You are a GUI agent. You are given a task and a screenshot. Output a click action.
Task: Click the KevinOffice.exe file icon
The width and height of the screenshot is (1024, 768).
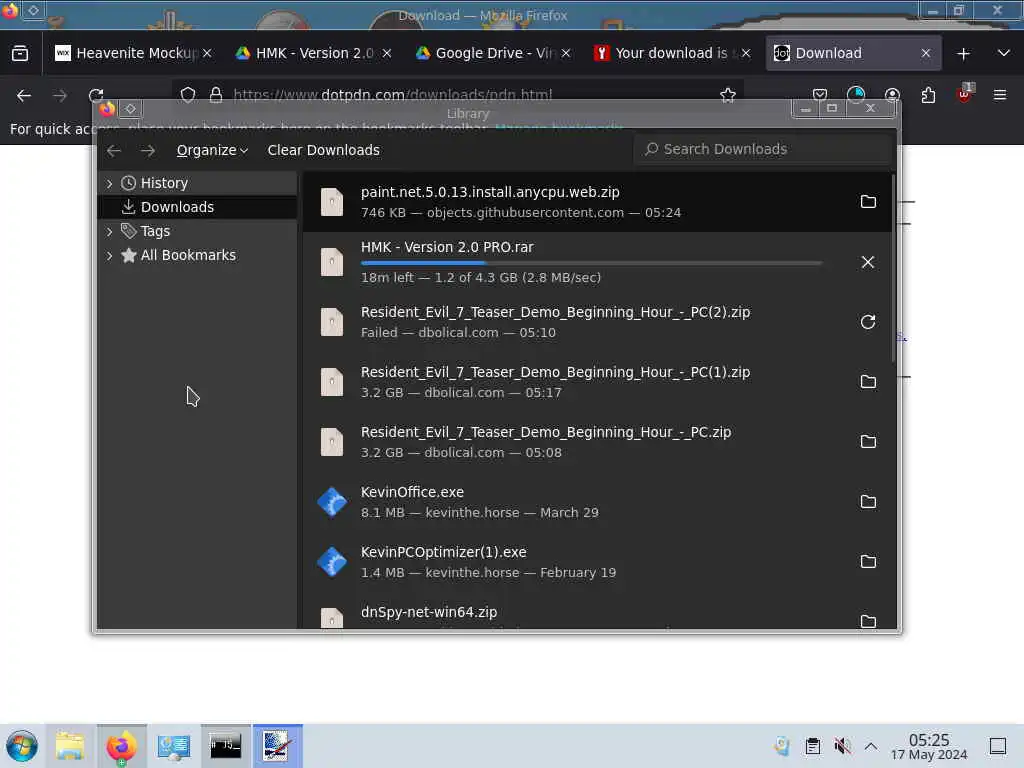pyautogui.click(x=332, y=502)
